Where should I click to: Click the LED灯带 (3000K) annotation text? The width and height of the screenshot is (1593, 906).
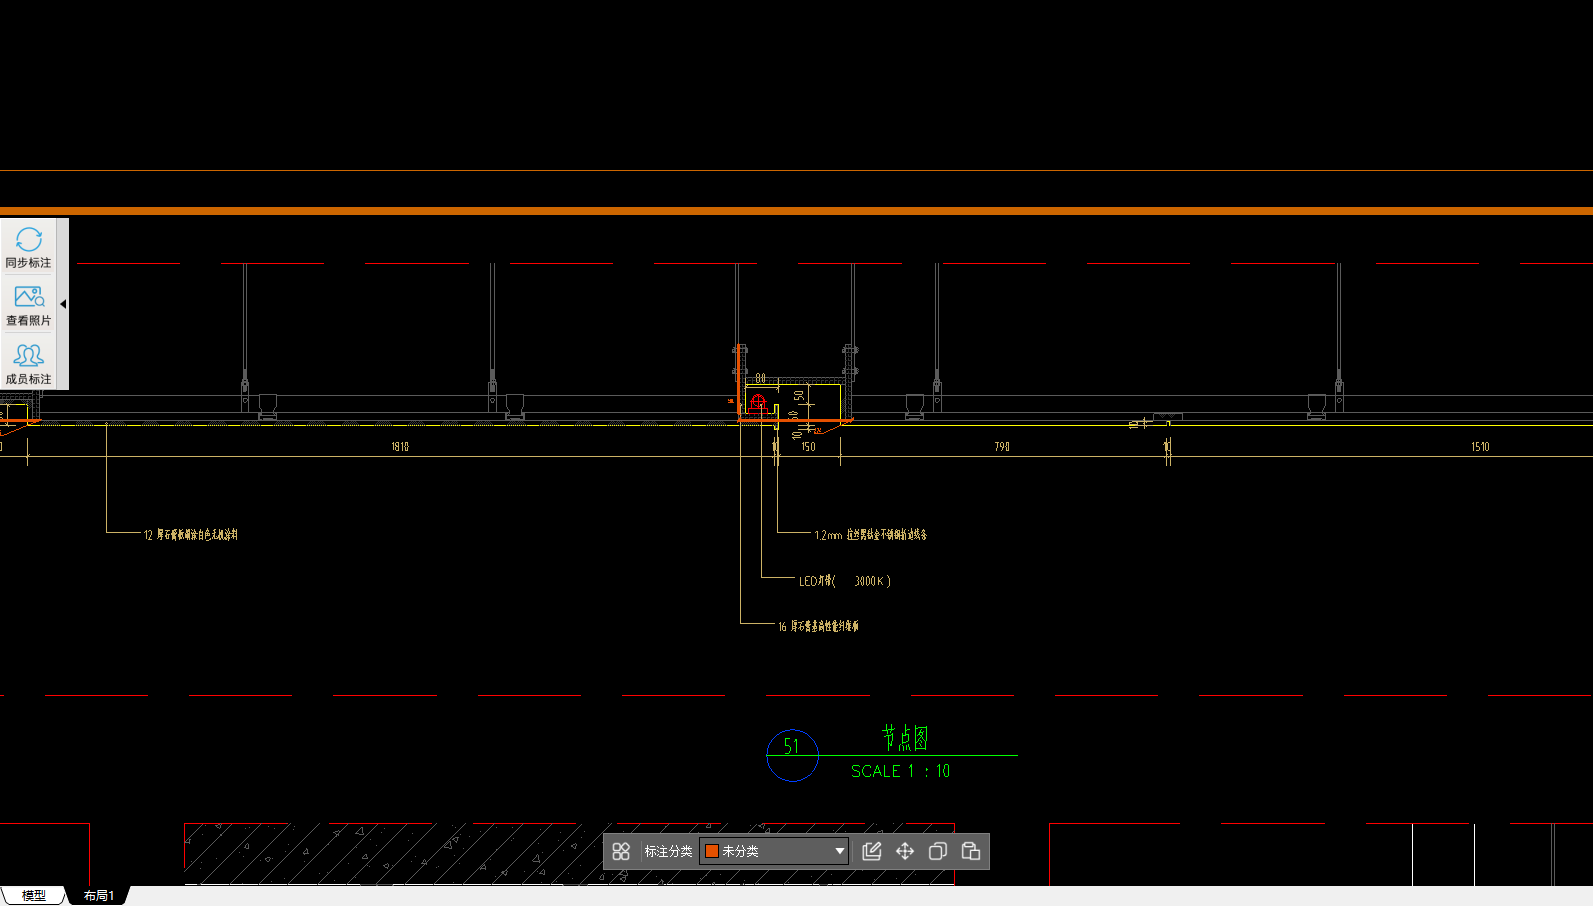[x=844, y=581]
